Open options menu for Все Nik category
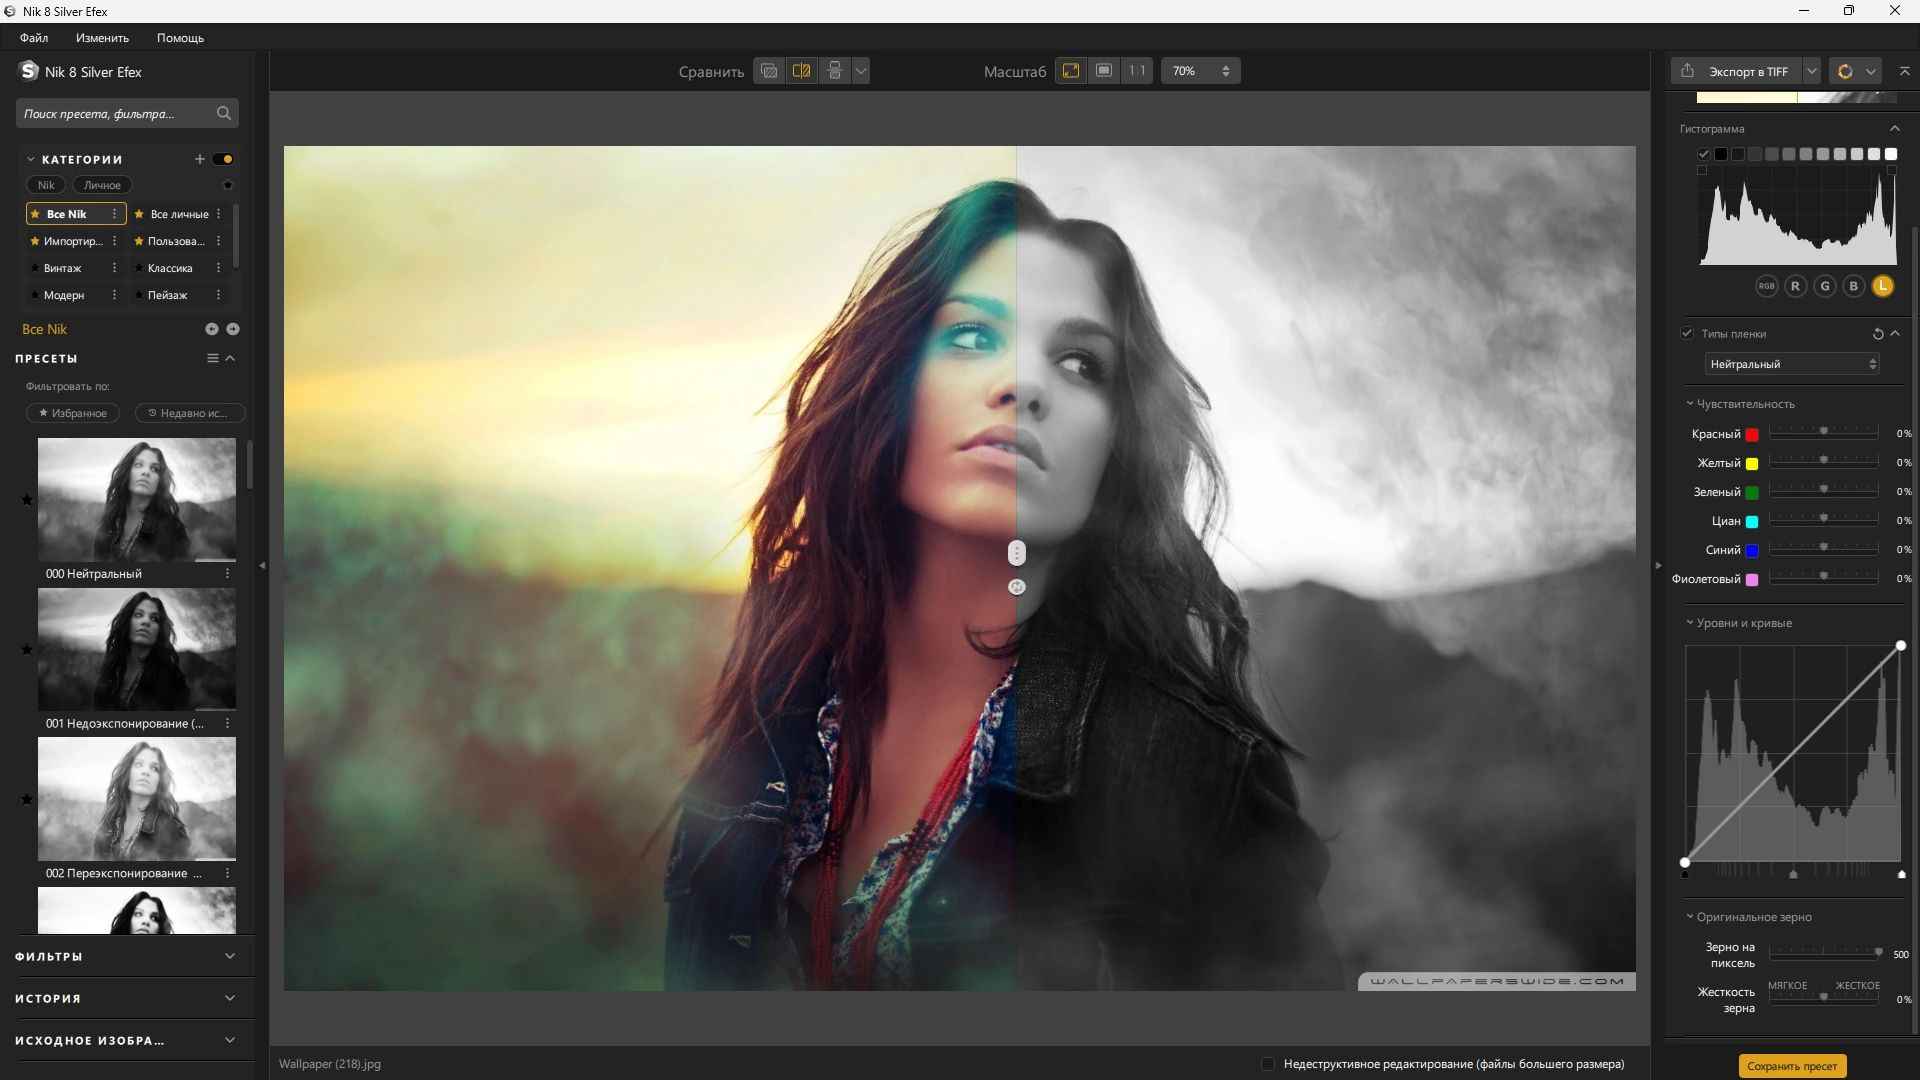The image size is (1920, 1080). click(x=114, y=214)
